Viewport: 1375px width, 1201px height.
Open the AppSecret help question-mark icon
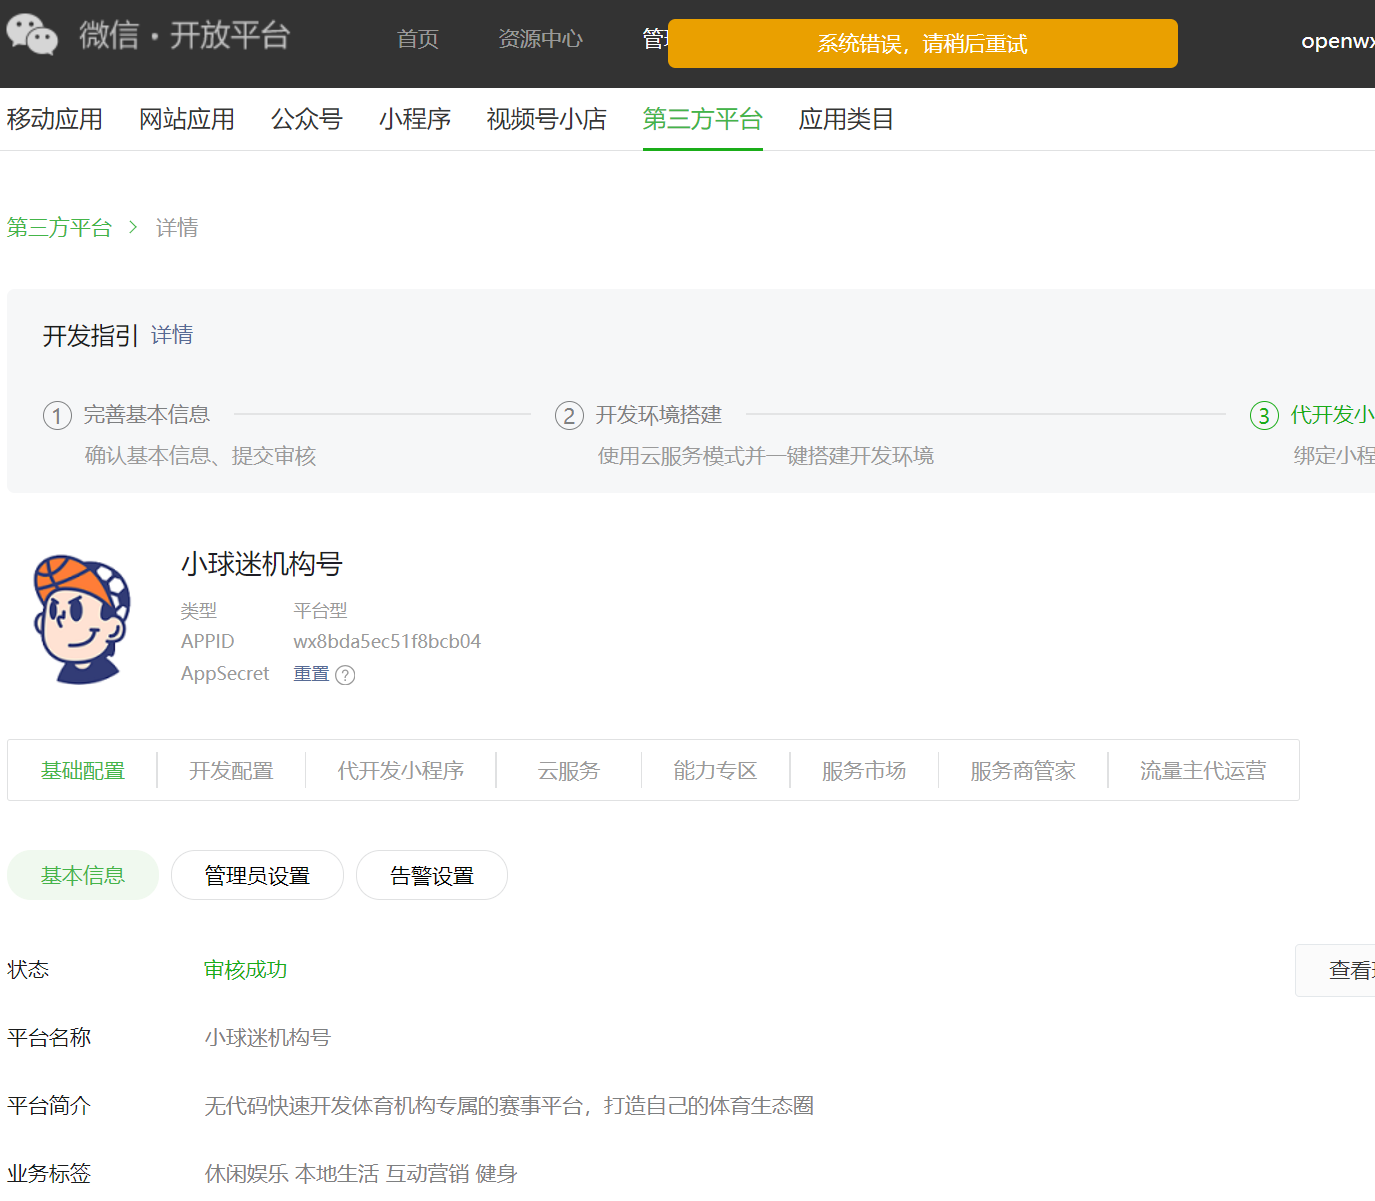coord(345,675)
